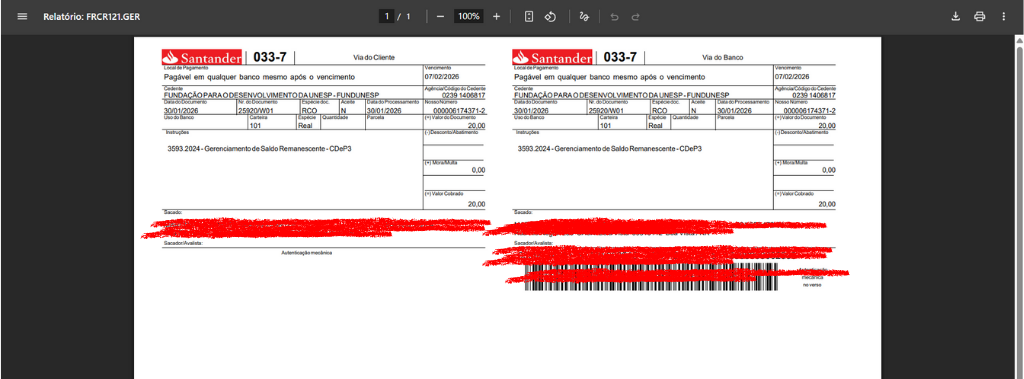1024x379 pixels.
Task: Zoom in with the plus button
Action: [496, 16]
